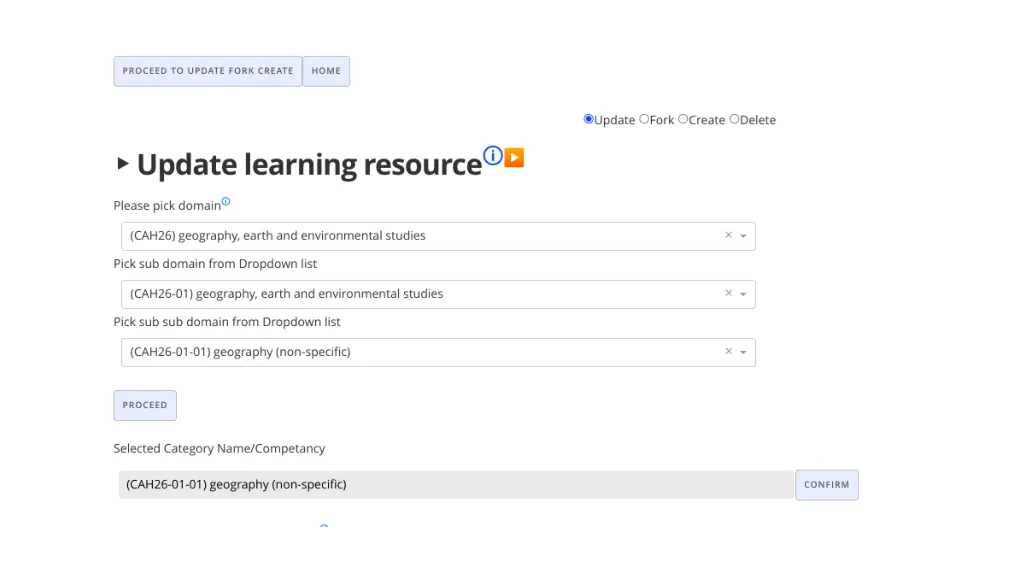Open the domain dropdown showing CAH26
Image resolution: width=1024 pixels, height=576 pixels.
[438, 236]
